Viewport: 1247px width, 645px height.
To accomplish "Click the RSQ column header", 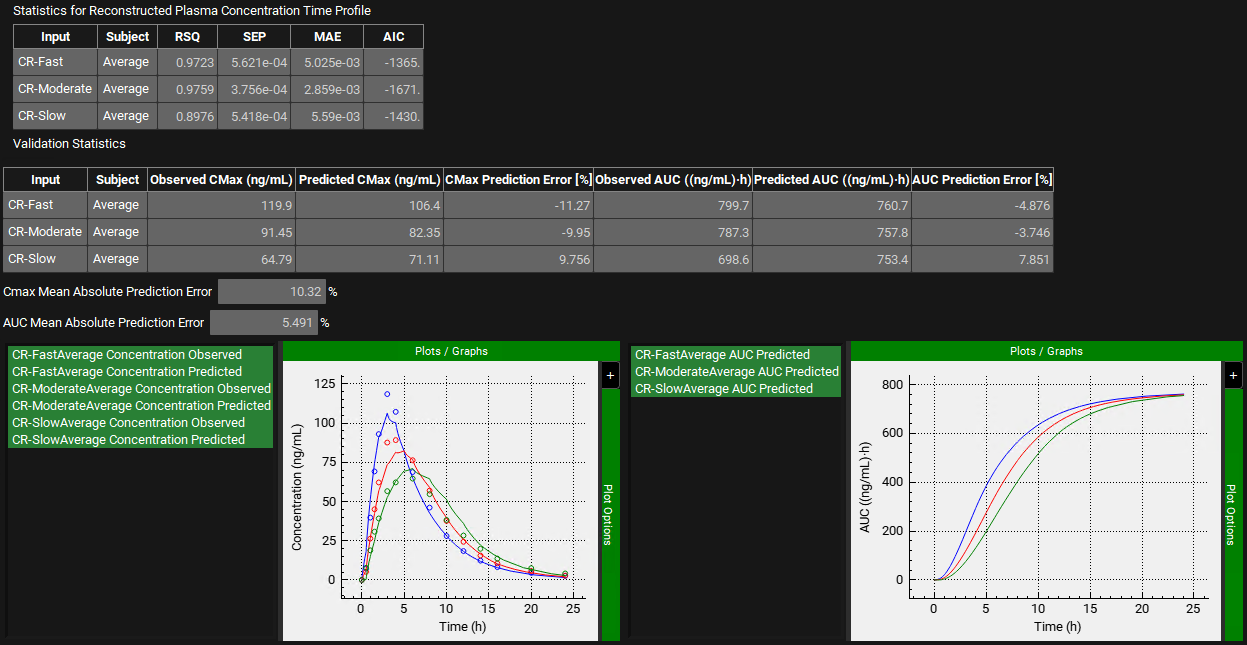I will (187, 37).
